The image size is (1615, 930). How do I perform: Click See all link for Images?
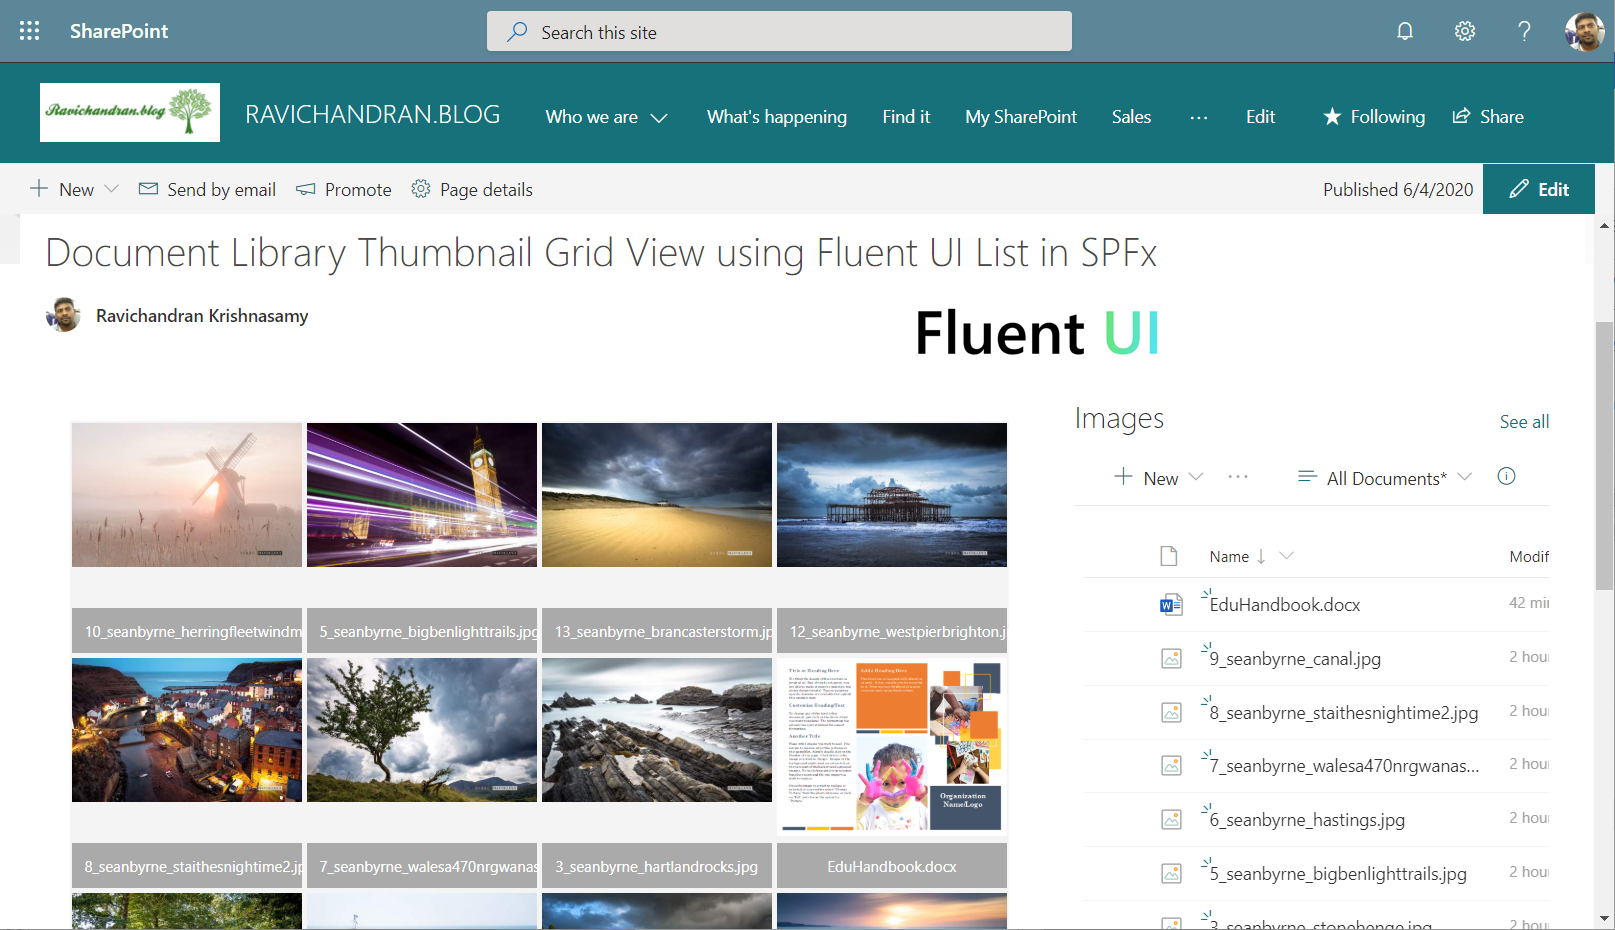point(1524,422)
